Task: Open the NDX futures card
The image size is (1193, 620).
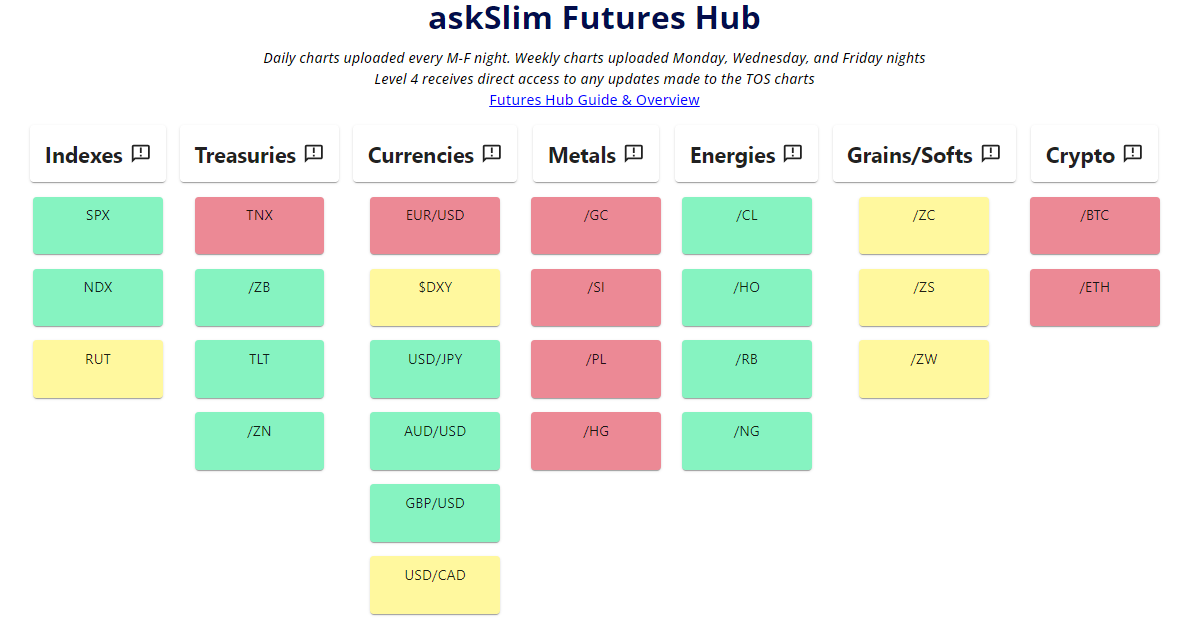Action: tap(98, 297)
